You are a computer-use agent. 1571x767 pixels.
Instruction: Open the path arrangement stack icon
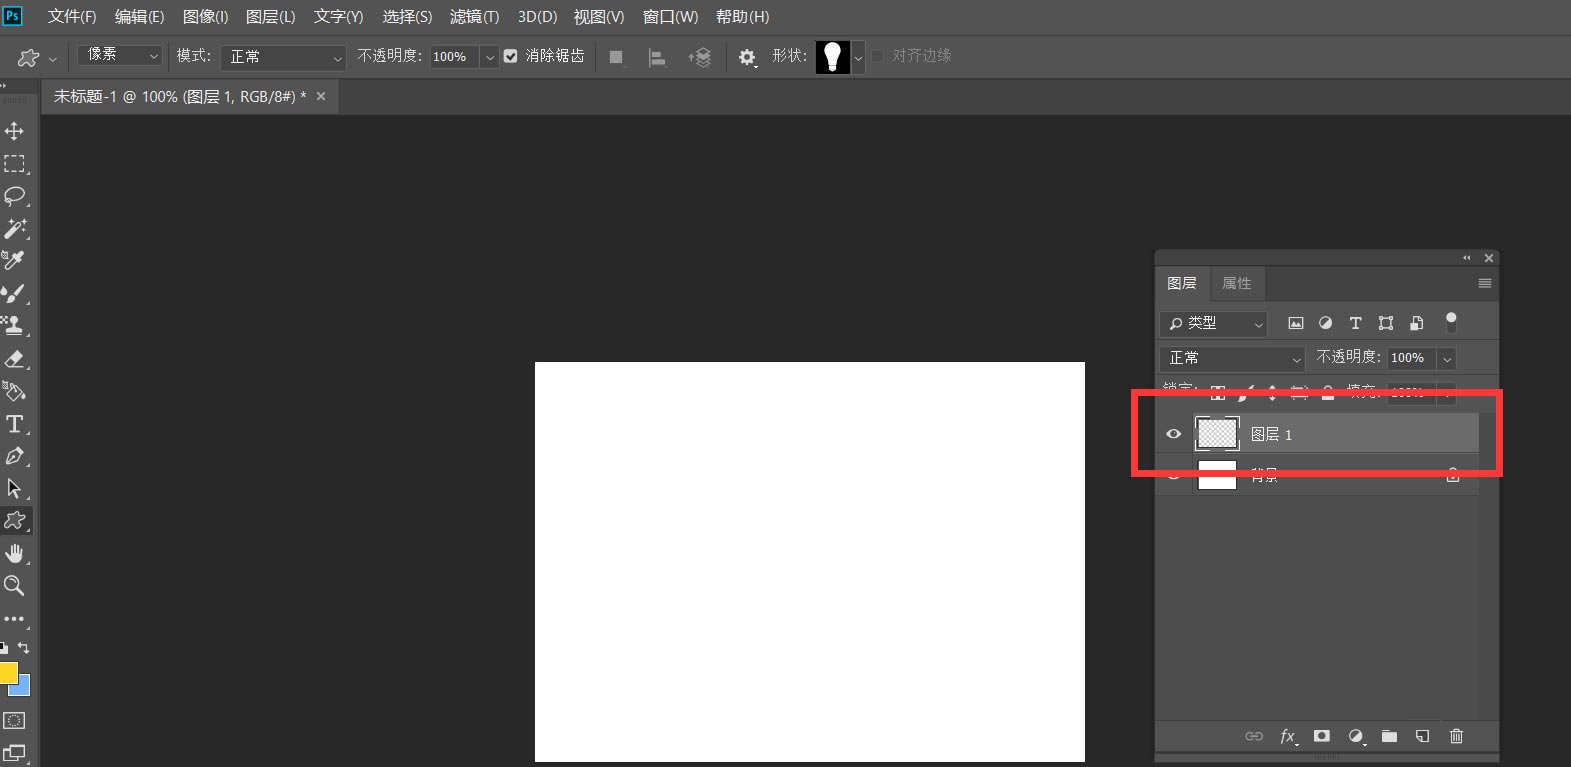(x=700, y=57)
